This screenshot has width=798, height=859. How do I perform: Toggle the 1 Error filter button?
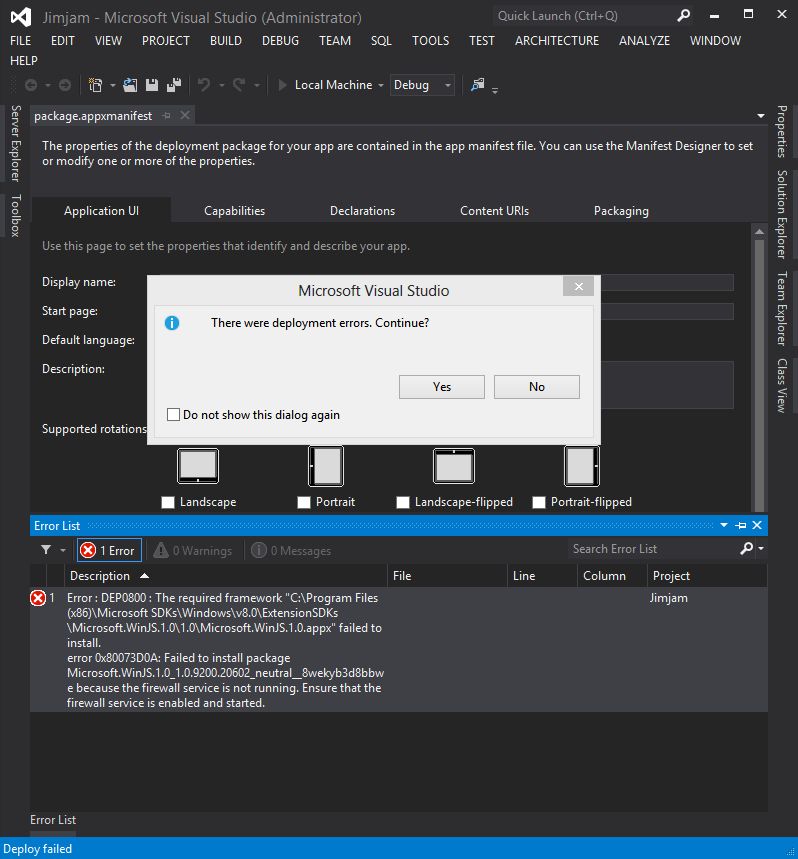tap(110, 550)
